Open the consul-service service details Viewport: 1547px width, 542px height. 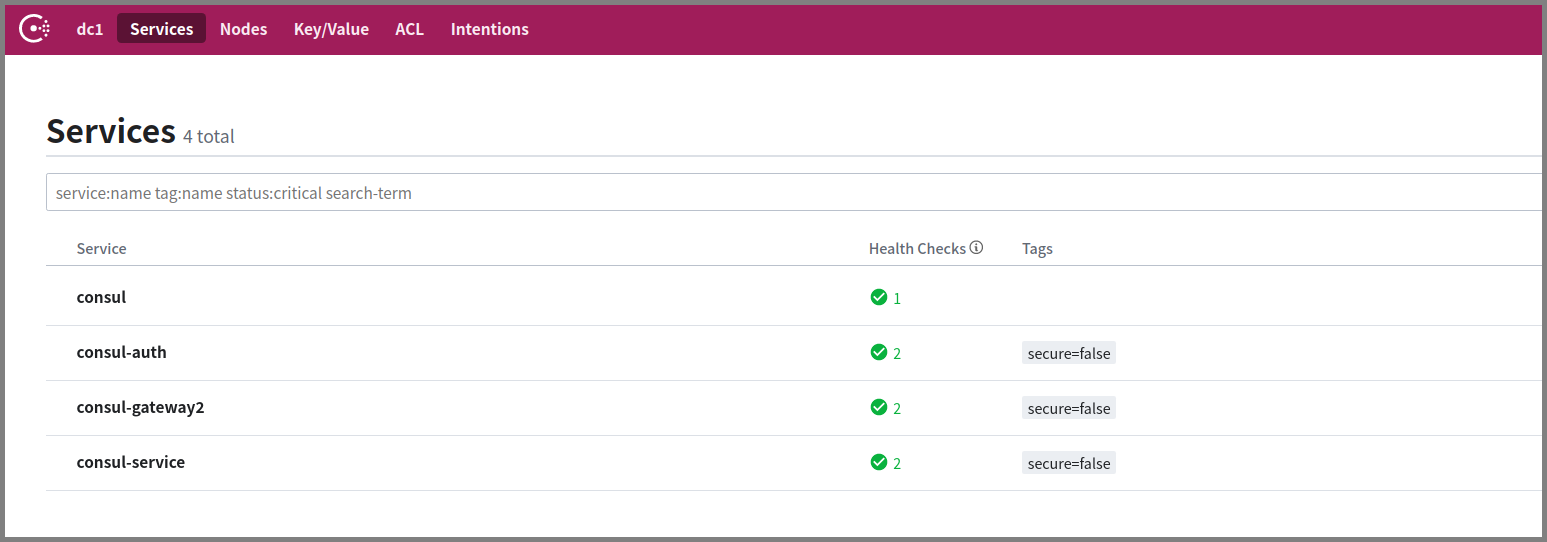pos(130,462)
